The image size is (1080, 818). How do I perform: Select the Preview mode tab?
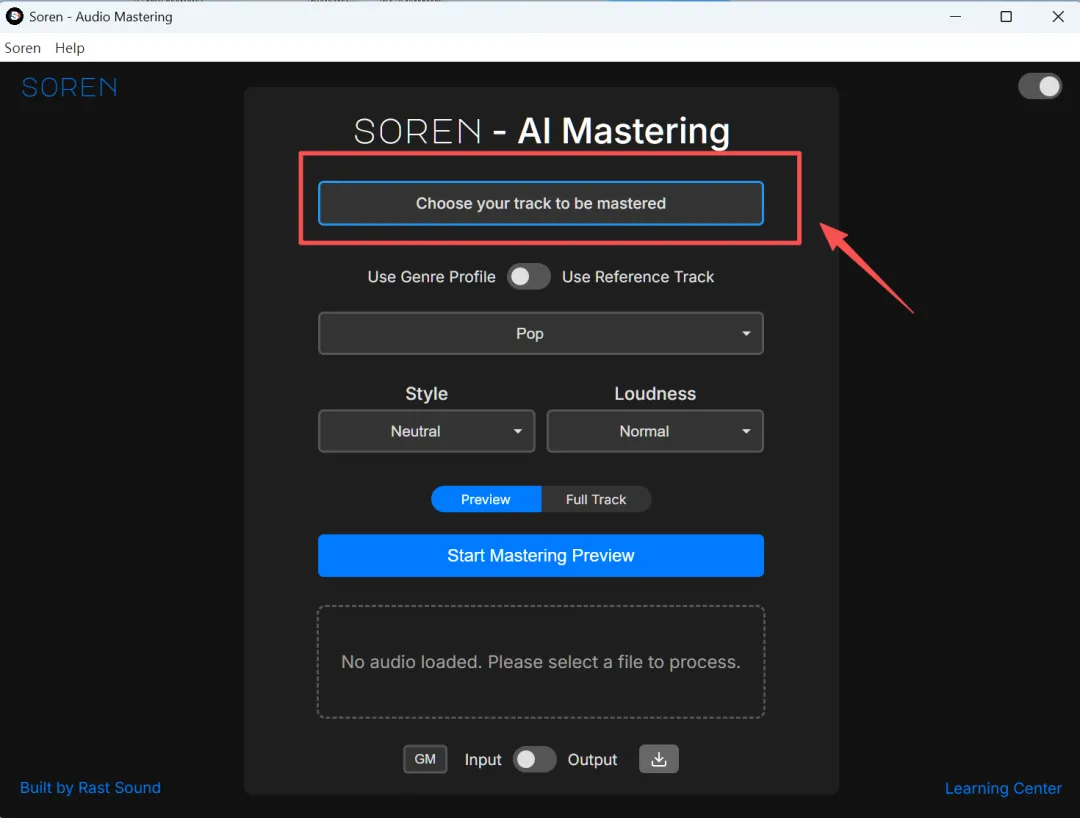(x=486, y=499)
